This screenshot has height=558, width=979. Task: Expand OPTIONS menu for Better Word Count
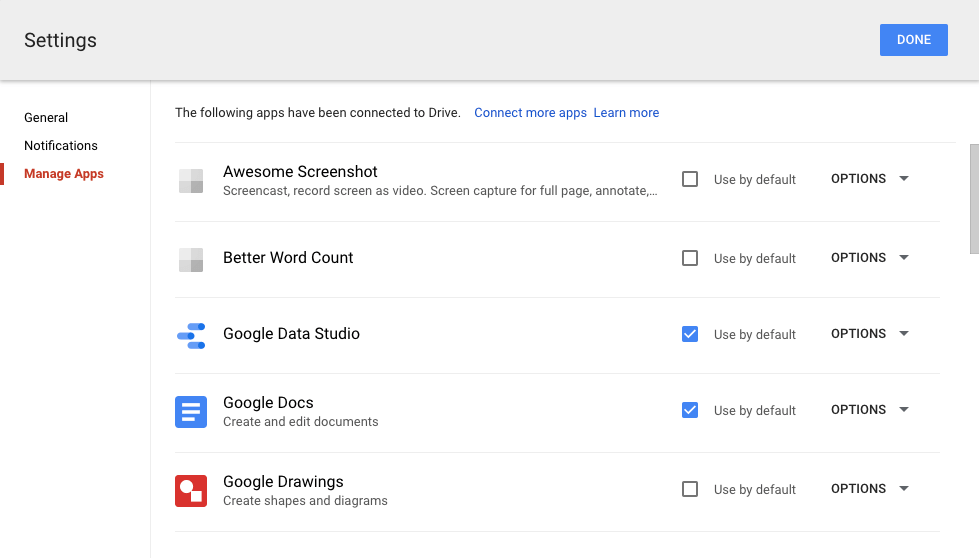pos(870,258)
